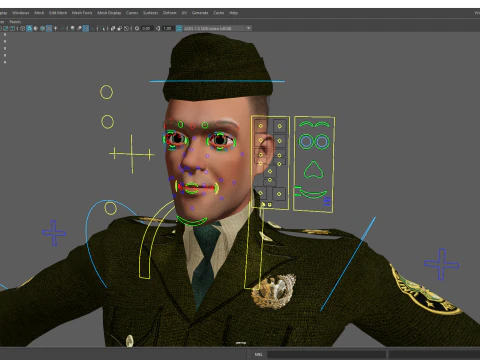Screen dimensions: 480x360
Task: Open the UV menu
Action: pyautogui.click(x=184, y=13)
